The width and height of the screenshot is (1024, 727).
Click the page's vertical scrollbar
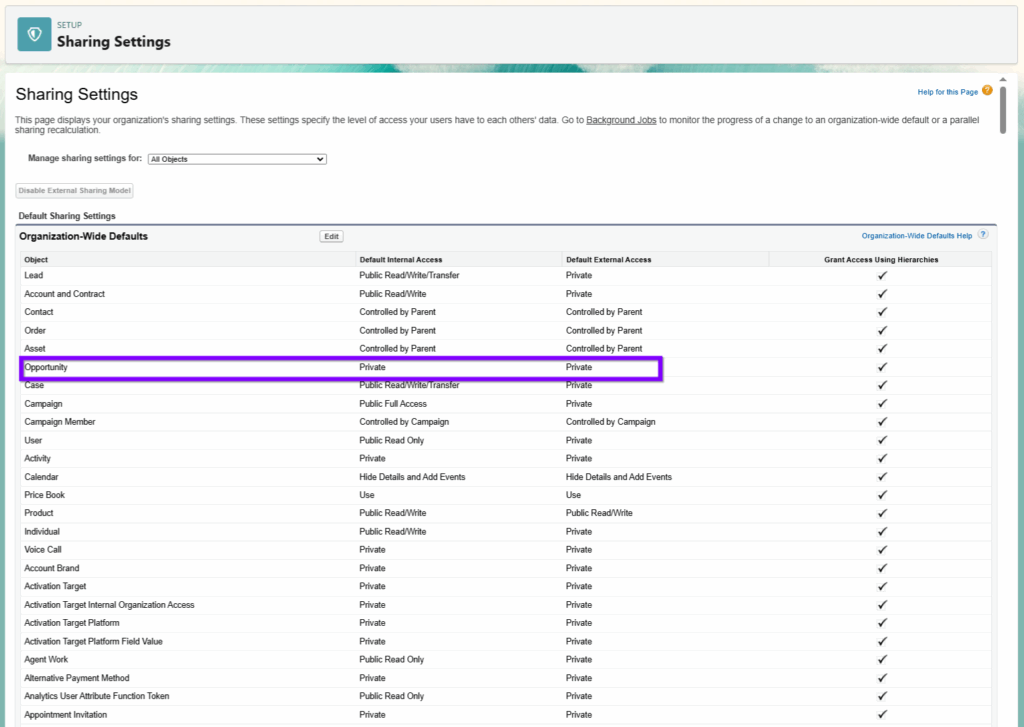[1003, 110]
